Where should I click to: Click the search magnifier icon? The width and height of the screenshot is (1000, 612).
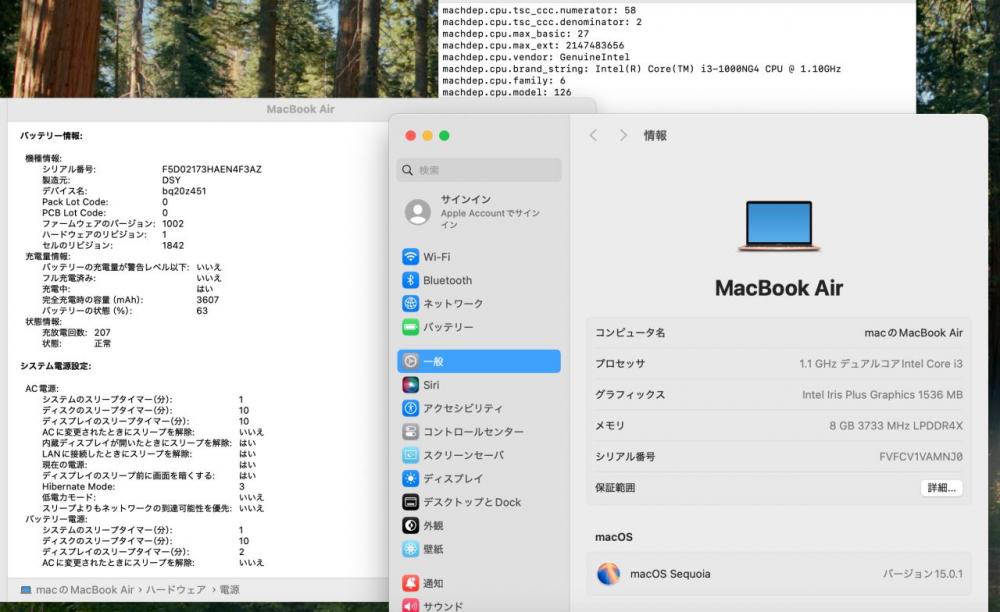coord(408,170)
